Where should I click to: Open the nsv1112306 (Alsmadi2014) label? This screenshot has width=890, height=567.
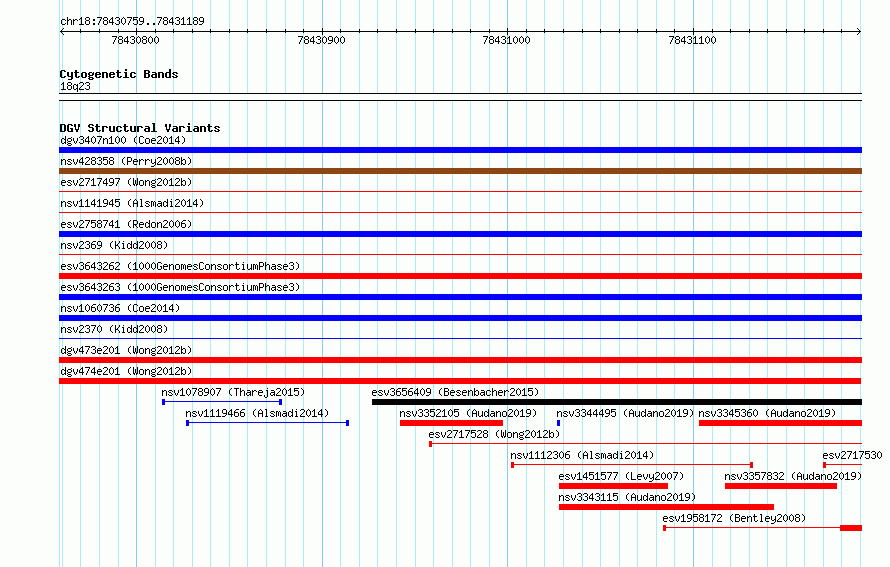click(x=582, y=455)
